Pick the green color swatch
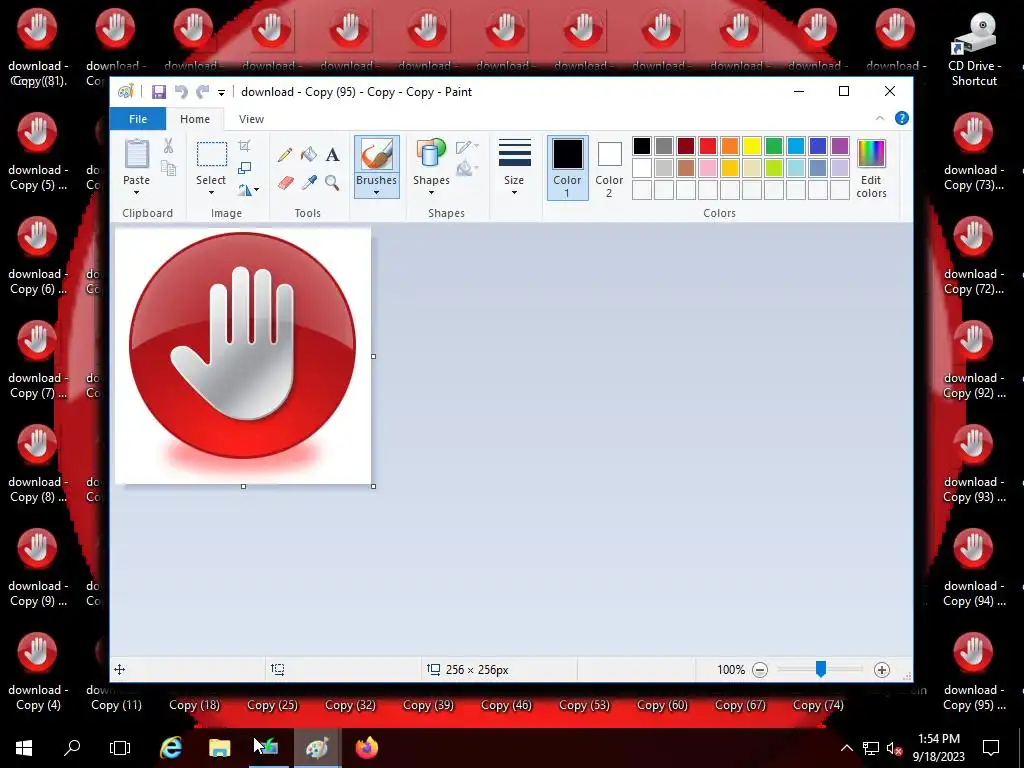The image size is (1024, 768). pos(774,146)
